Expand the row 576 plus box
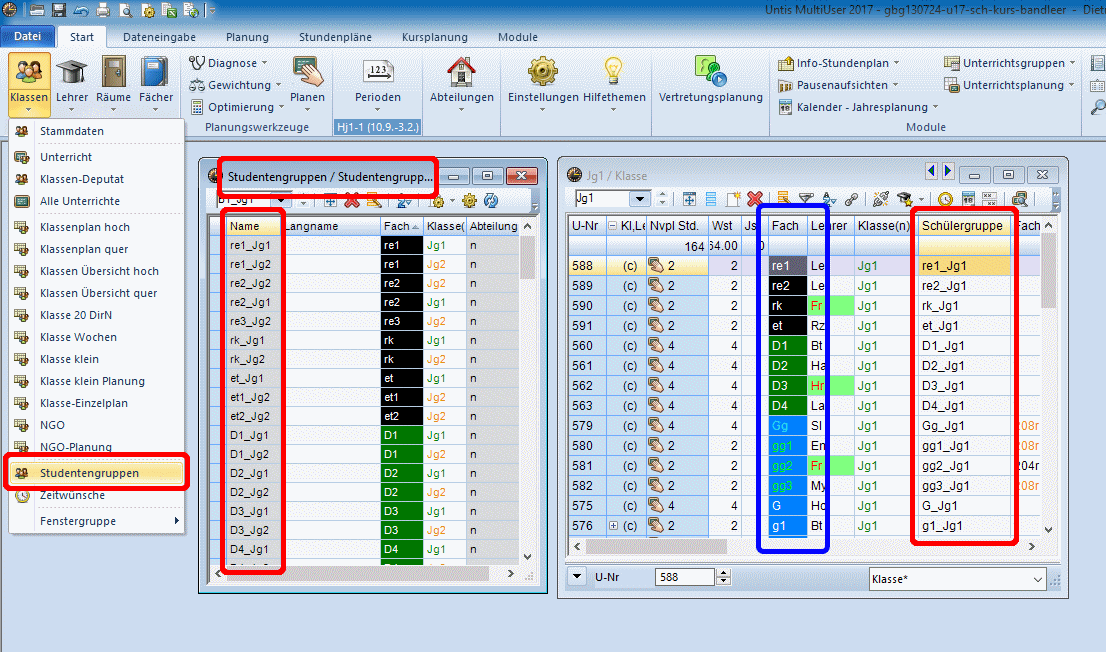Image resolution: width=1106 pixels, height=652 pixels. tap(613, 526)
